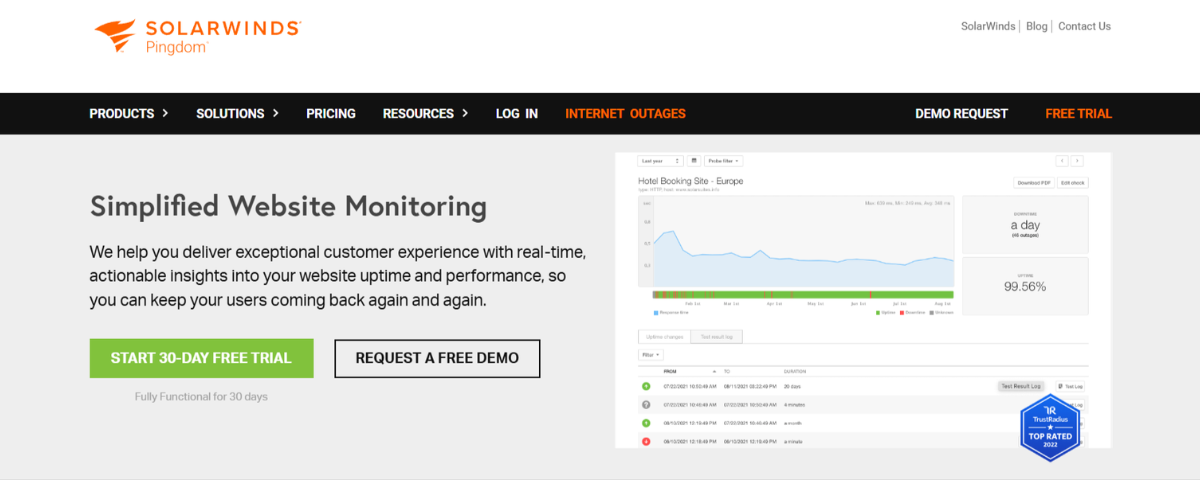Expand the PRODUCTS menu
Image resolution: width=1200 pixels, height=480 pixels.
click(x=129, y=114)
